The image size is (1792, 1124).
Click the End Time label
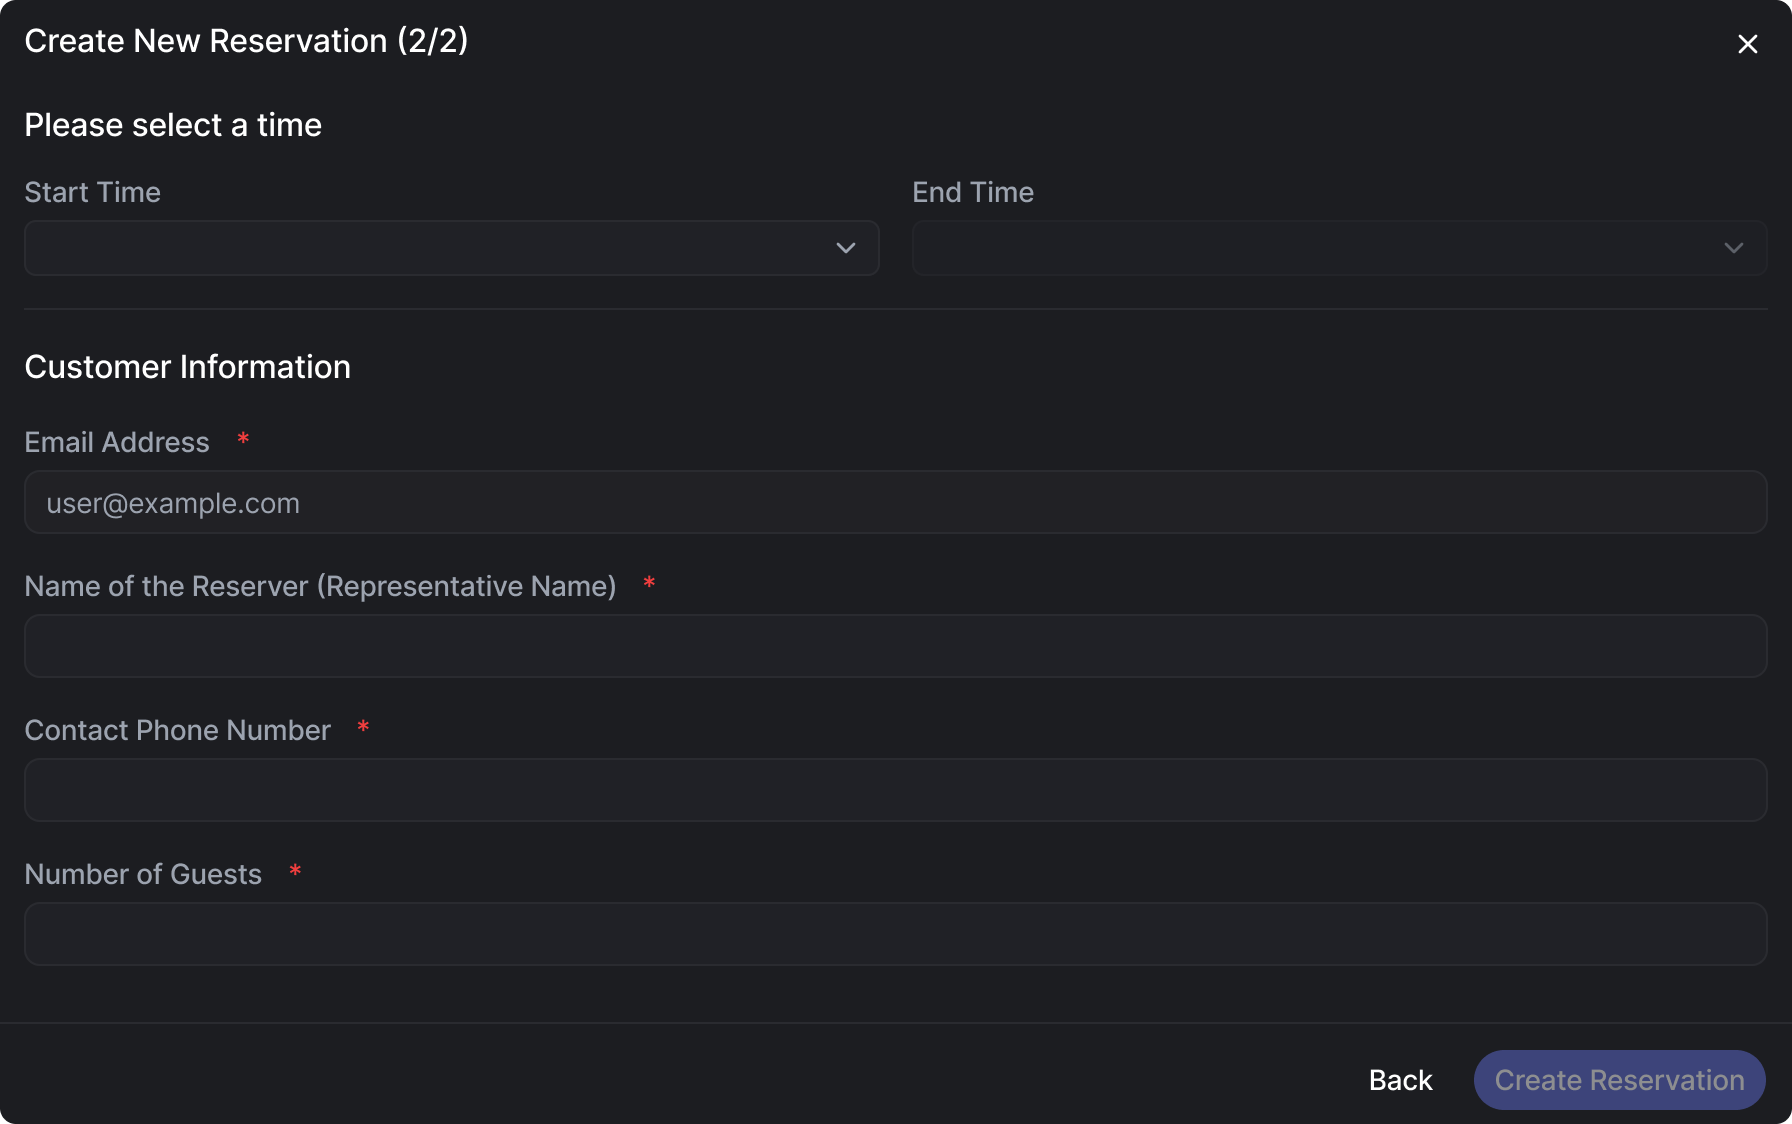tap(972, 192)
